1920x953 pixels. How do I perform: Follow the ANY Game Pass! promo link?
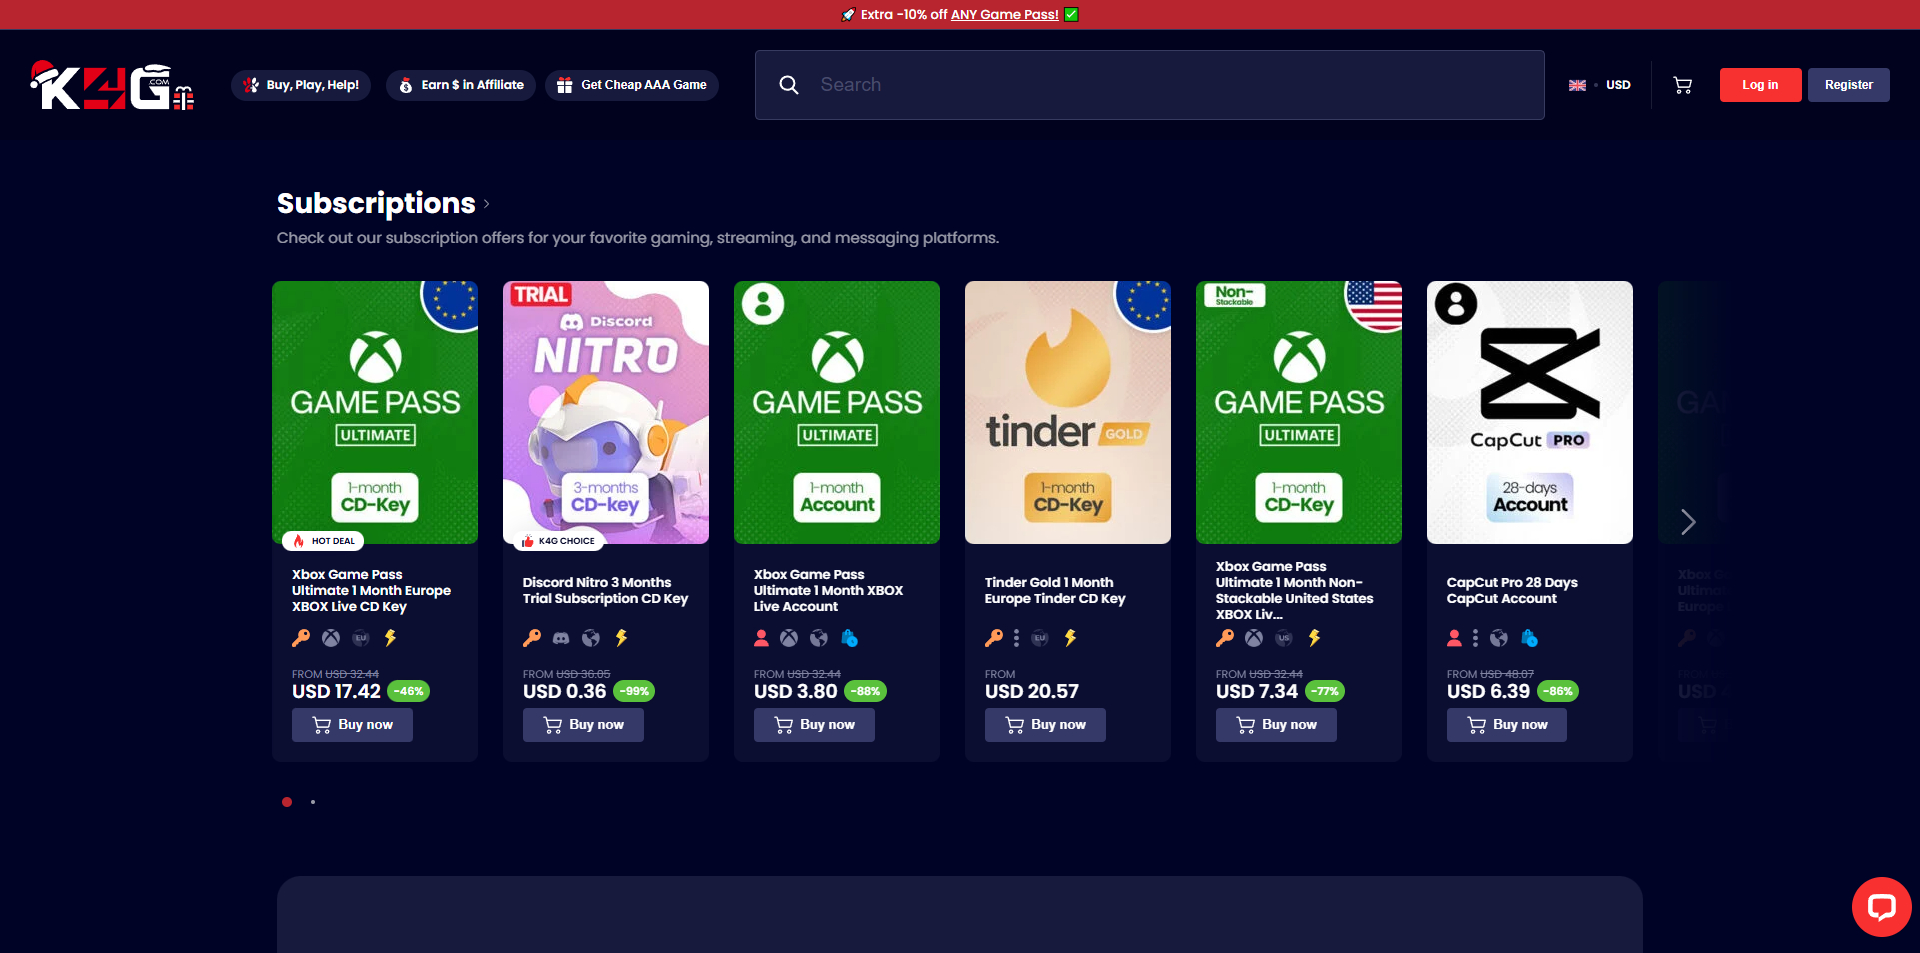(x=1004, y=15)
